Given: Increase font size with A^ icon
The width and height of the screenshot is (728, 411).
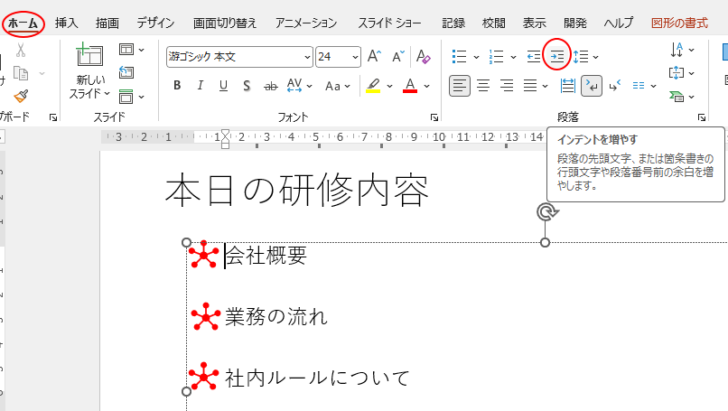Looking at the screenshot, I should (x=374, y=57).
